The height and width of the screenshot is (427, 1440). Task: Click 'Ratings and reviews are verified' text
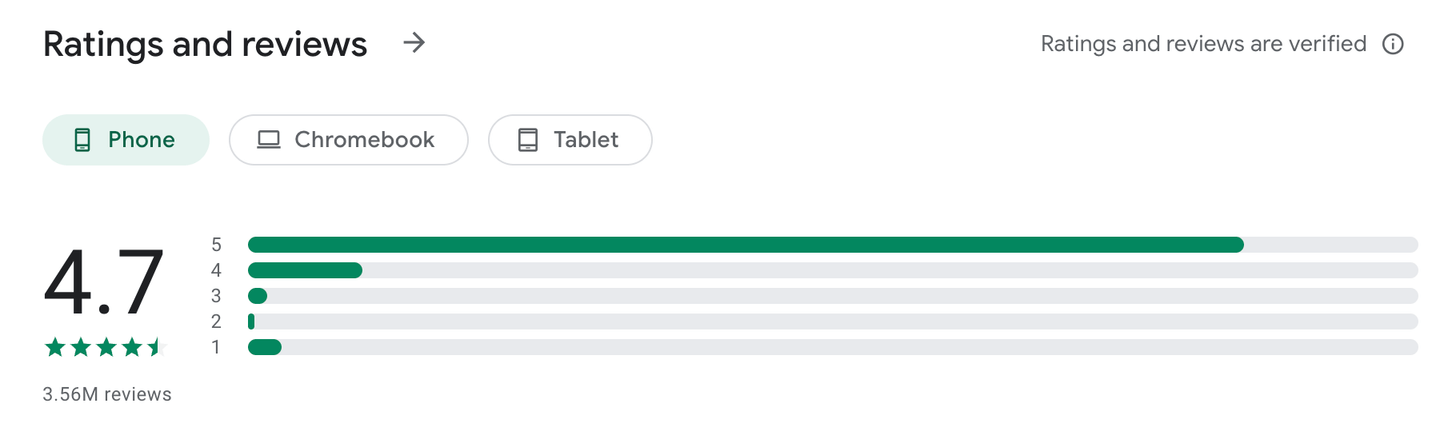pos(1203,44)
